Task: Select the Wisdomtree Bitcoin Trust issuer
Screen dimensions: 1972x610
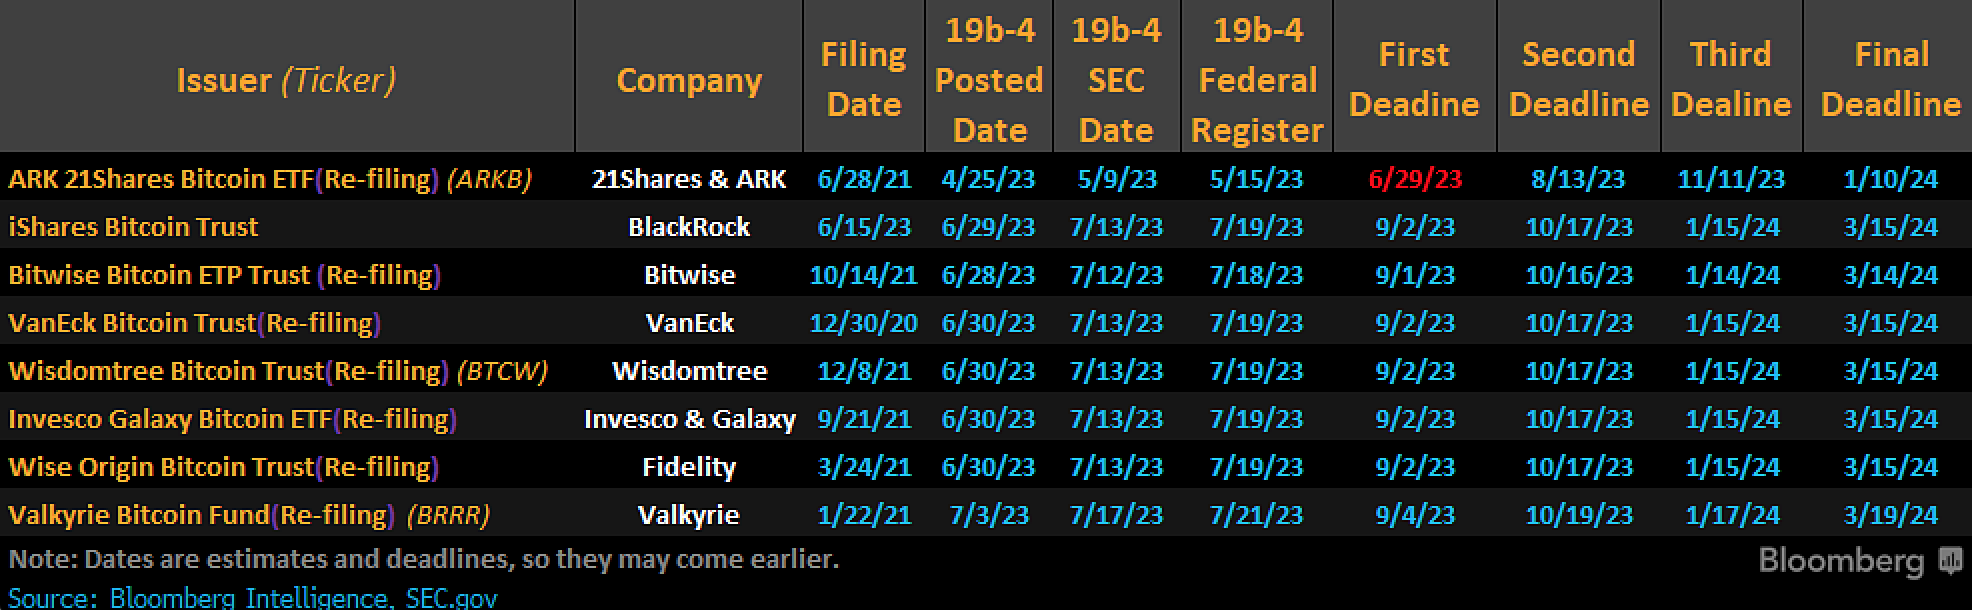Action: pyautogui.click(x=278, y=371)
